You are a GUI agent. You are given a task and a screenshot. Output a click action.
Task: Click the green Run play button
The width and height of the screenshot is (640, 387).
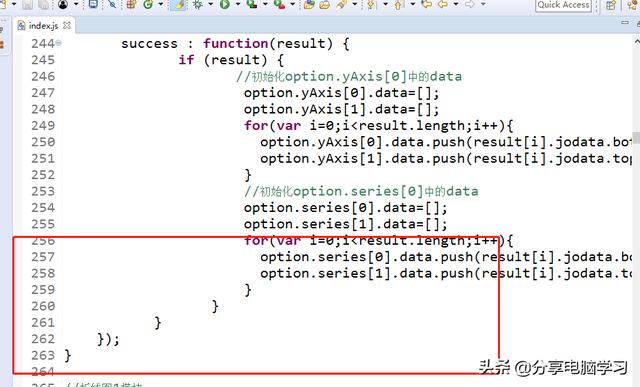[225, 4]
